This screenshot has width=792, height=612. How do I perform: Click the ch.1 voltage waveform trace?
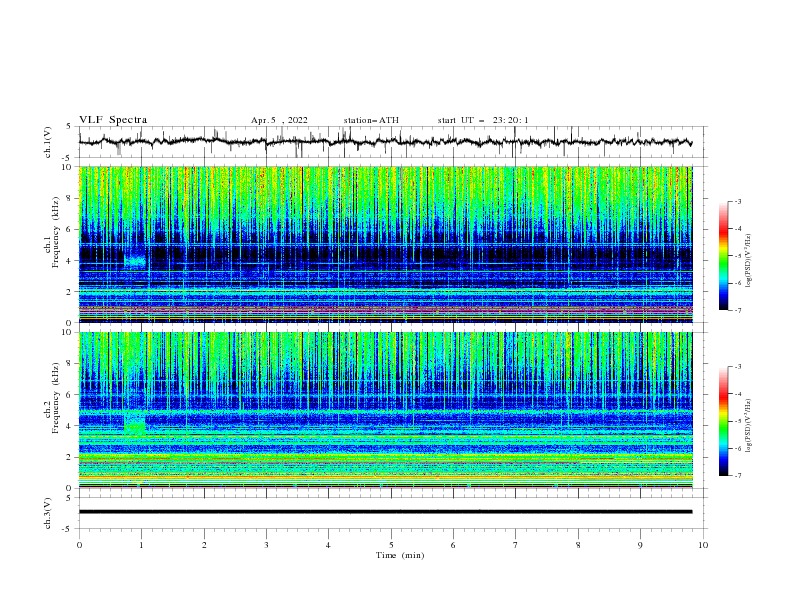point(385,142)
